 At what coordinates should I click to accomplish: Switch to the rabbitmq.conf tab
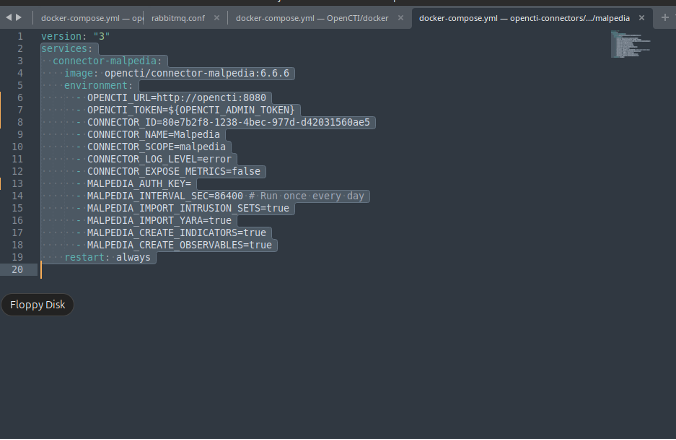pos(178,18)
